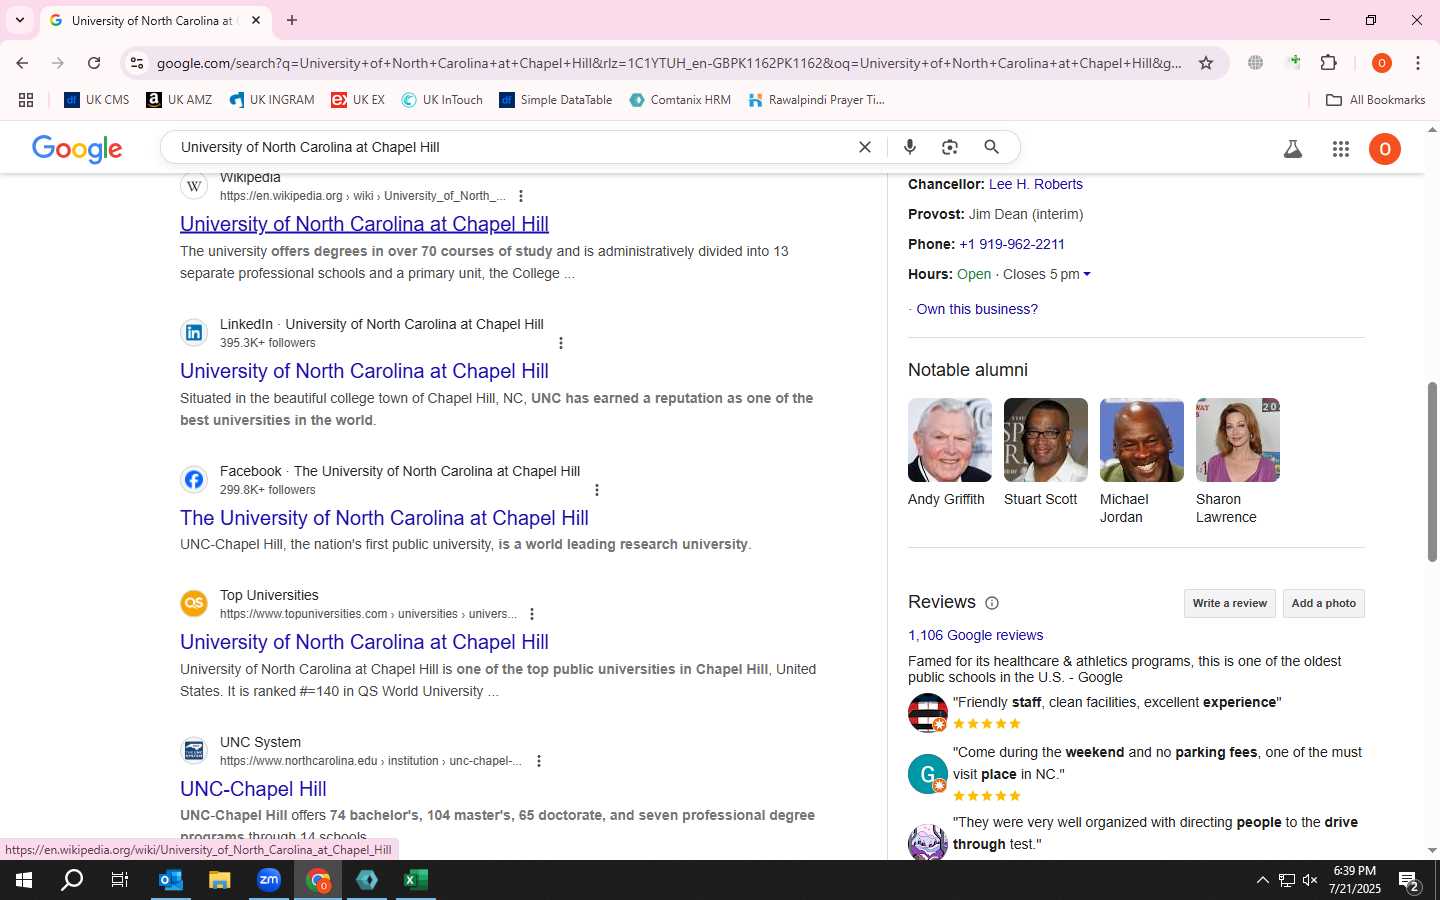1440x900 pixels.
Task: Open Stuart Scott alumni thumbnail
Action: tap(1046, 440)
